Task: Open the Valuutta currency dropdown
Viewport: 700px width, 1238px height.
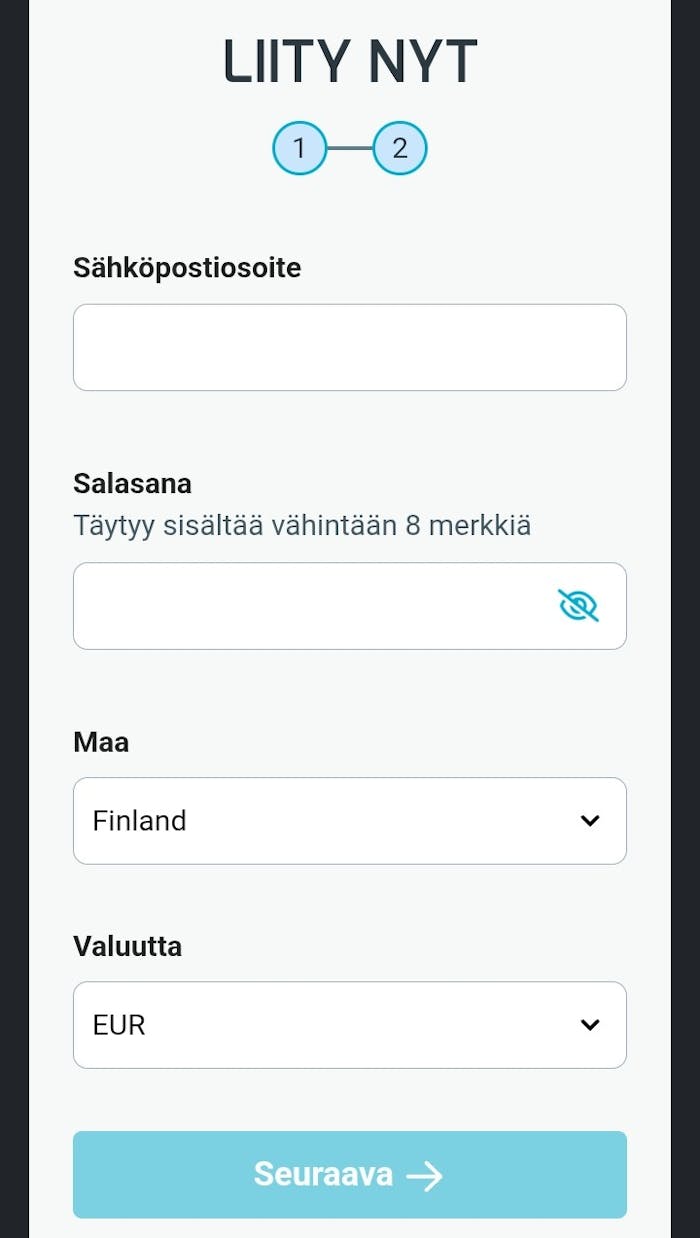Action: click(349, 1025)
